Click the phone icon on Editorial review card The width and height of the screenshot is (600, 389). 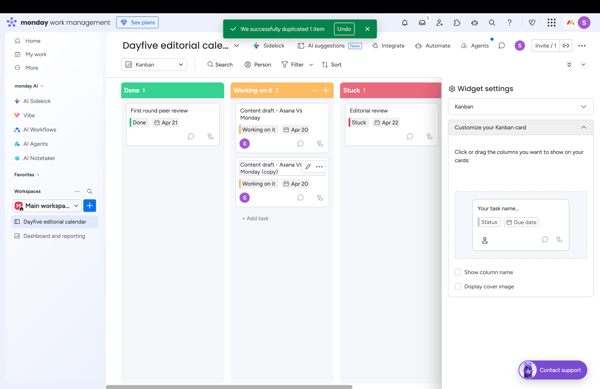point(429,137)
